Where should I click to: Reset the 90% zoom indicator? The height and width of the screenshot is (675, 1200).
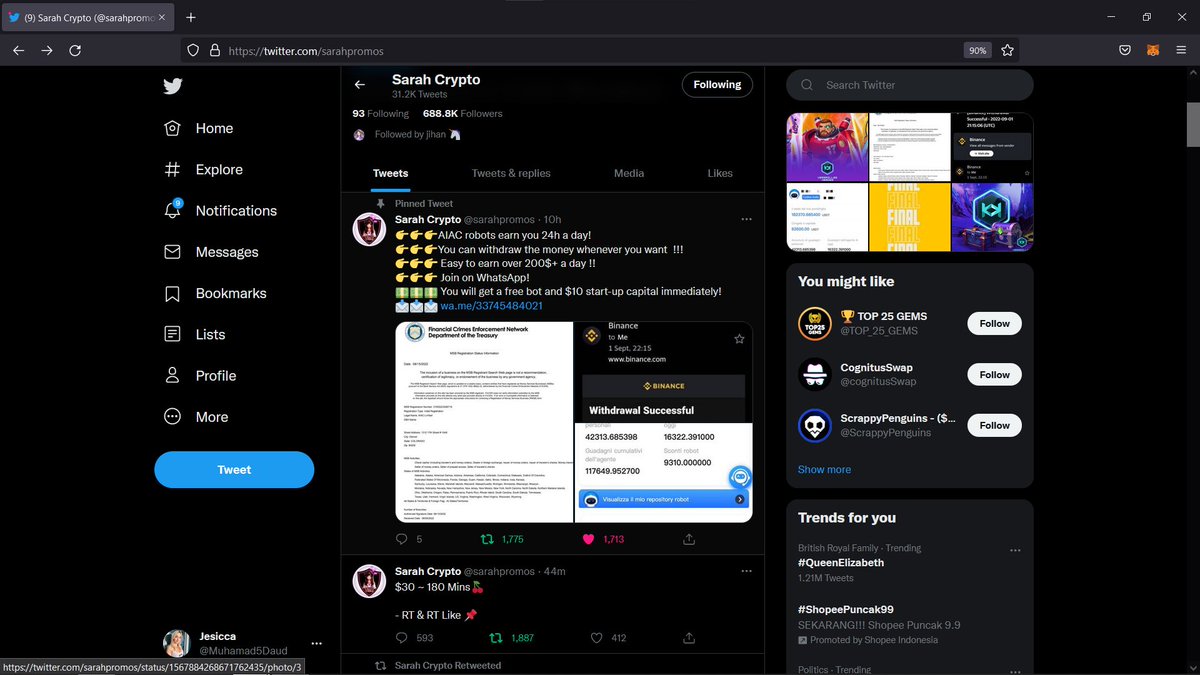tap(978, 50)
